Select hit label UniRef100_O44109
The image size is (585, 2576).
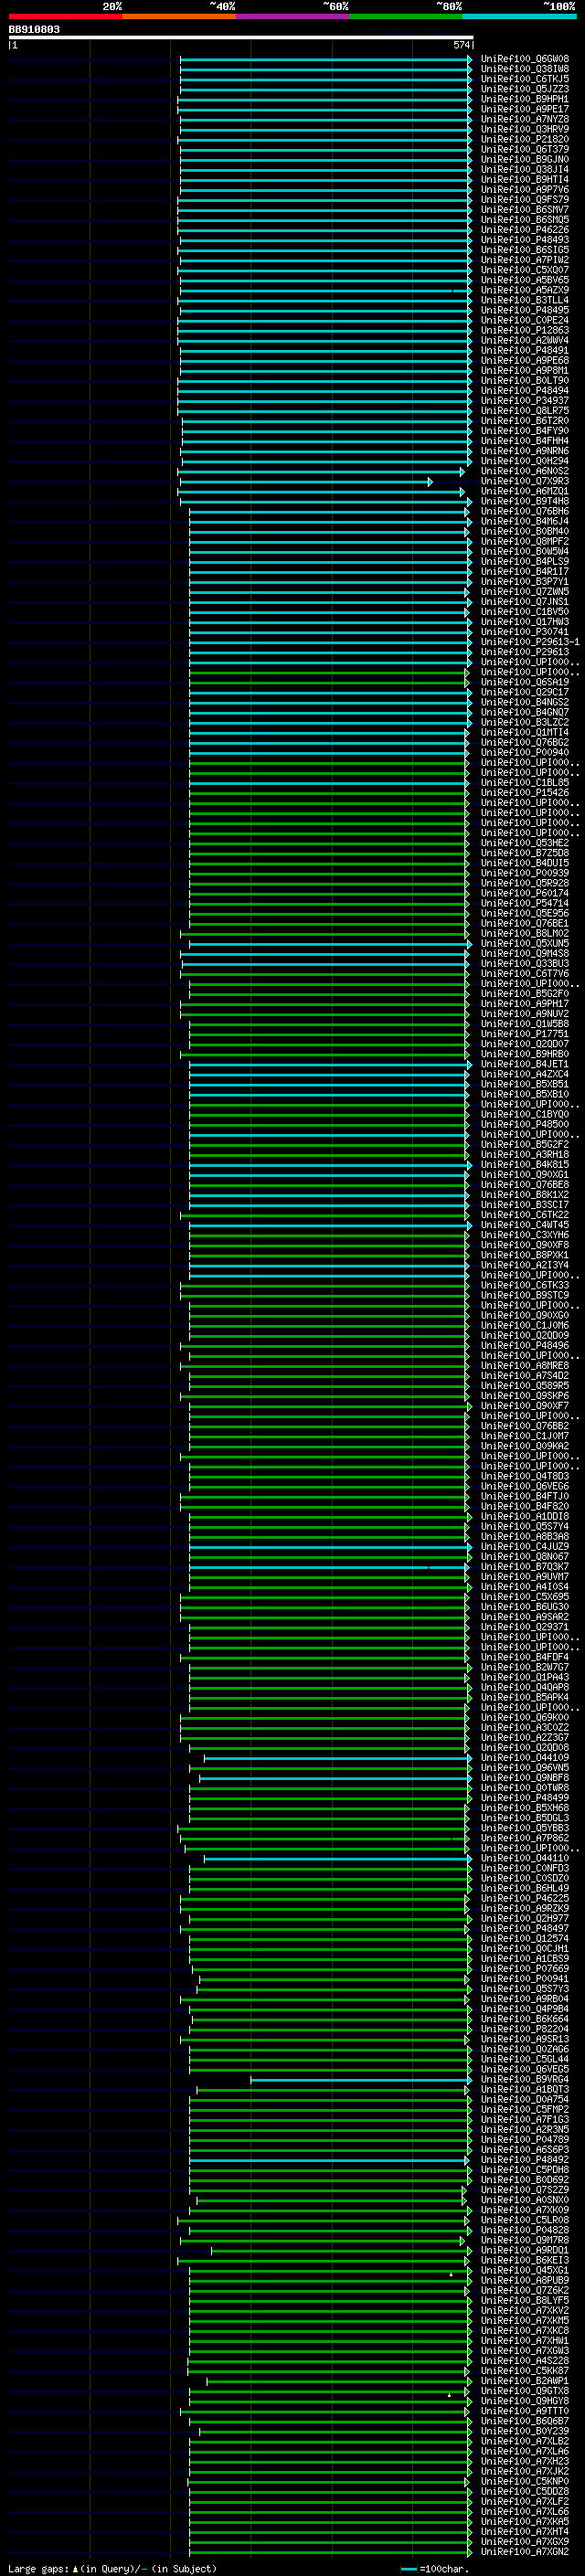[x=525, y=1758]
